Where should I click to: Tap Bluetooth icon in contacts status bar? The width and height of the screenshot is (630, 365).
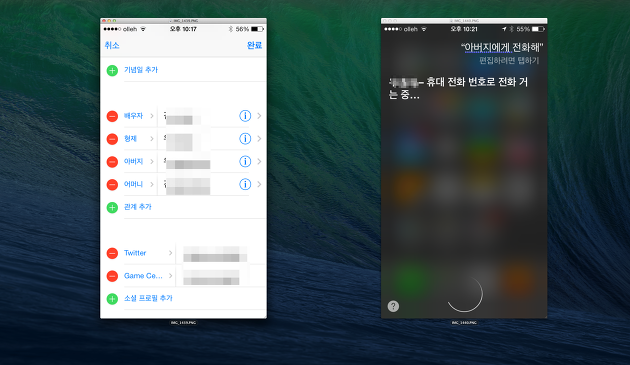(231, 29)
